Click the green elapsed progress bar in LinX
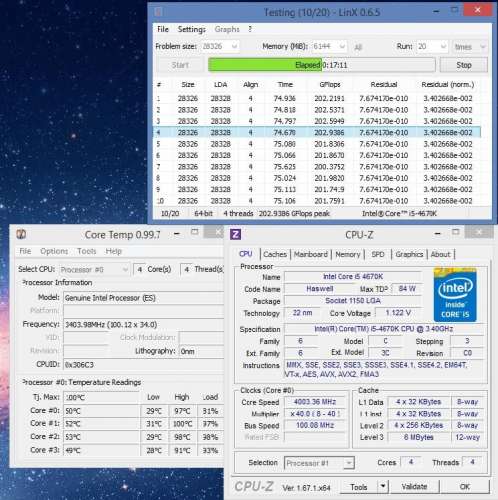The height and width of the screenshot is (500, 498). click(322, 65)
